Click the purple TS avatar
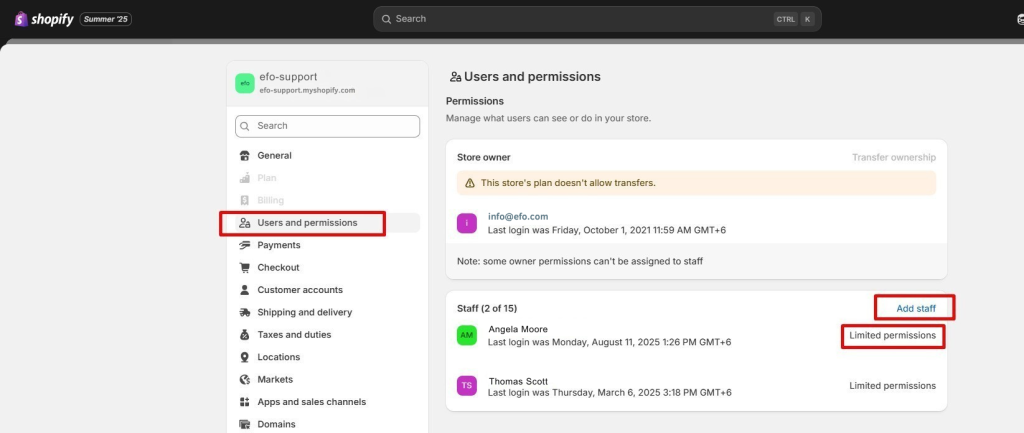The image size is (1024, 433). [467, 385]
